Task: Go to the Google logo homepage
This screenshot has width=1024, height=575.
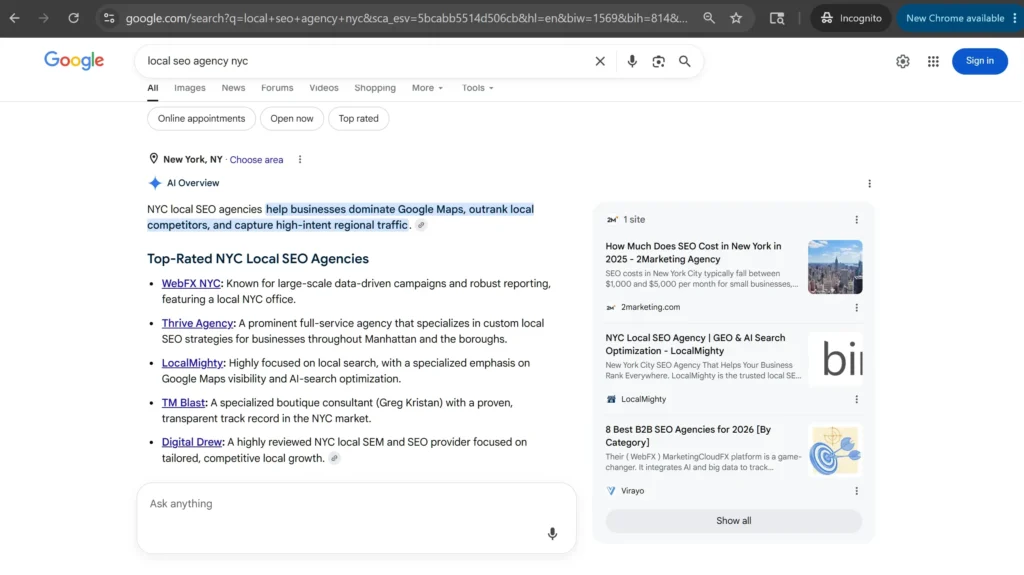Action: pos(74,61)
